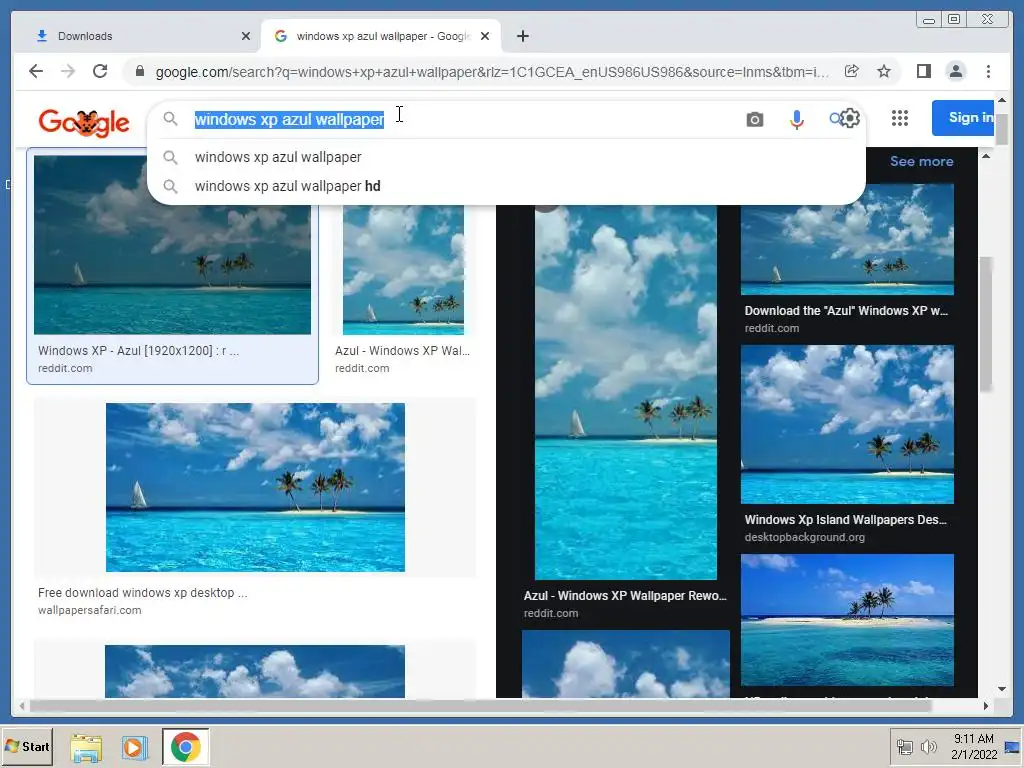The width and height of the screenshot is (1024, 768).
Task: Click the page vertical scrollbar down arrow
Action: (x=1002, y=689)
